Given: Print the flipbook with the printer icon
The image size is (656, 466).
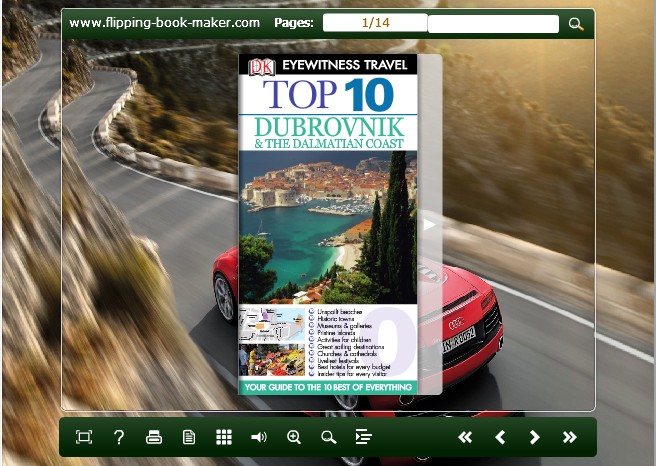Looking at the screenshot, I should coord(154,437).
